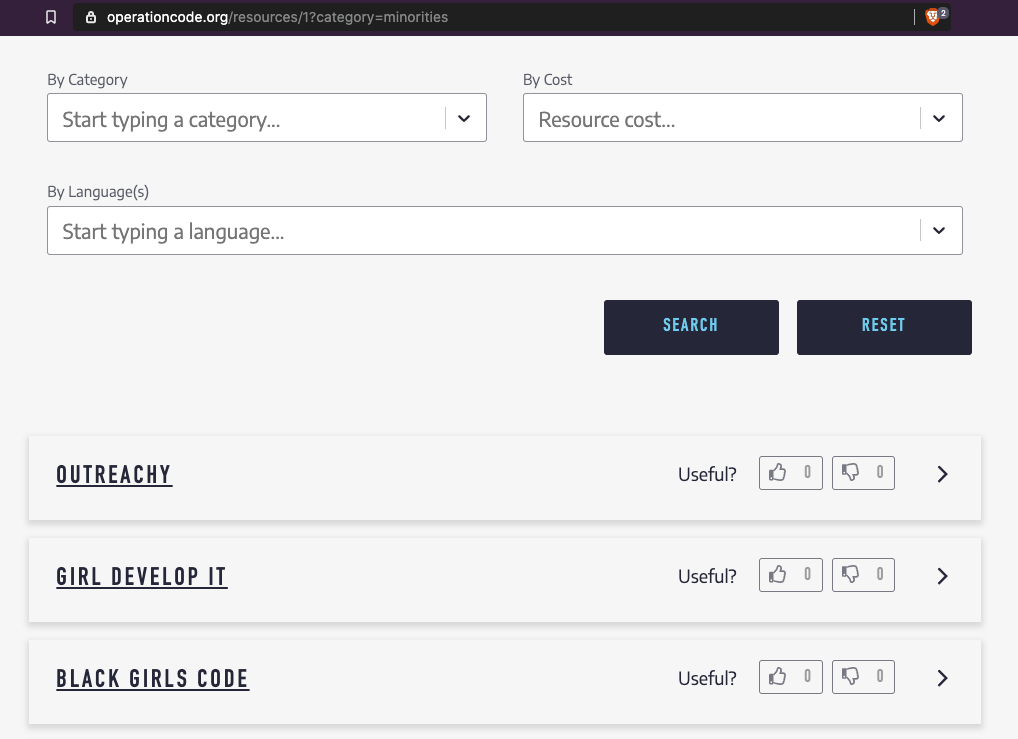Open the Outreachy resource link
1018x739 pixels.
pos(114,474)
